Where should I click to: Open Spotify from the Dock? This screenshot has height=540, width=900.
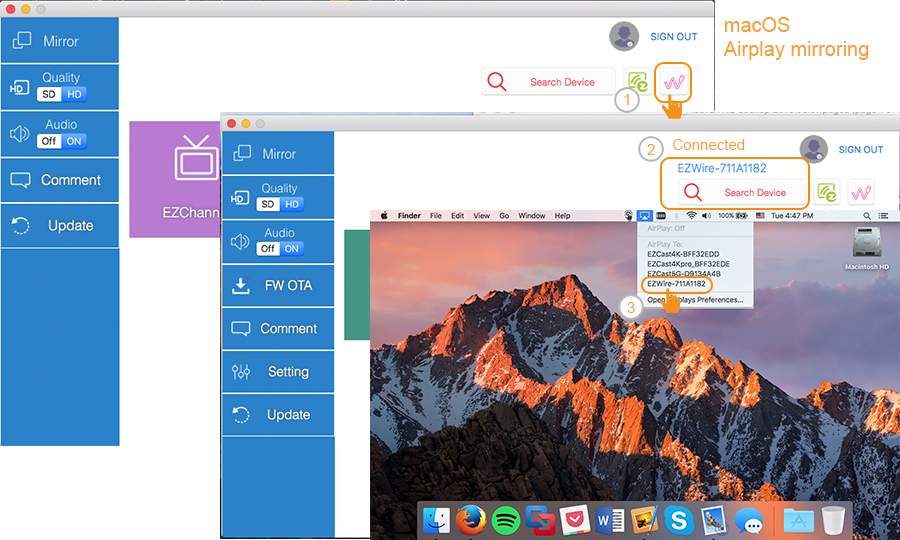(x=505, y=520)
